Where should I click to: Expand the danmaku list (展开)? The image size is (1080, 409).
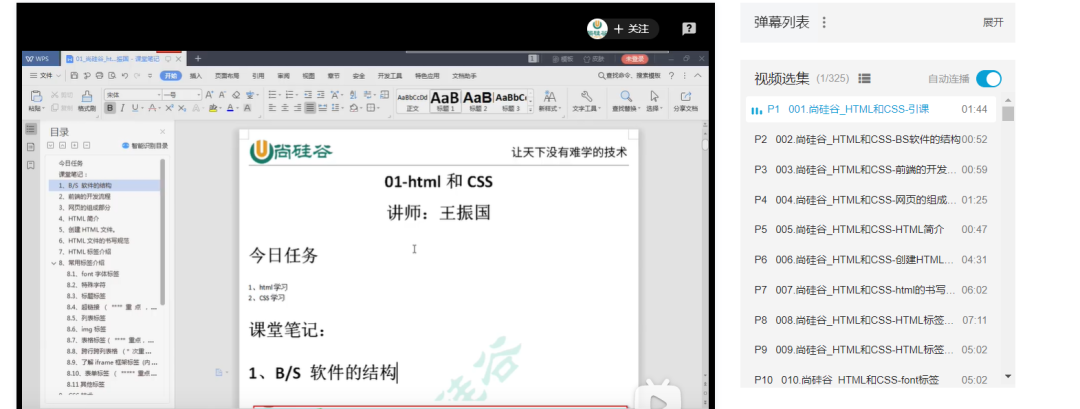(993, 23)
